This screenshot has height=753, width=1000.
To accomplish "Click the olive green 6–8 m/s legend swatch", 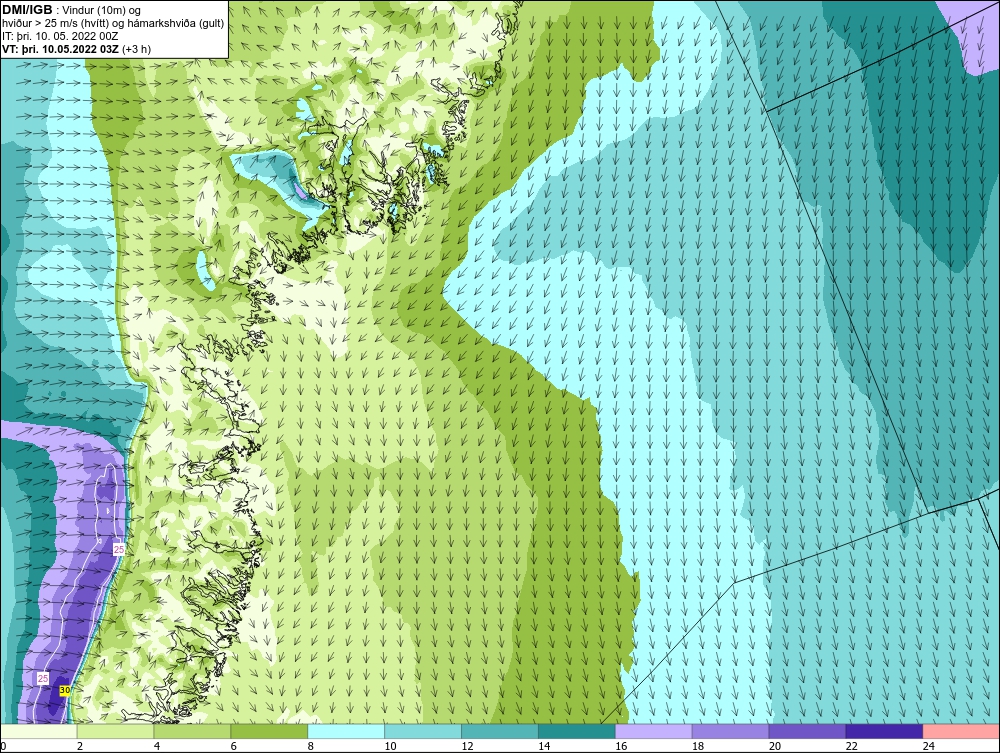I will click(269, 731).
